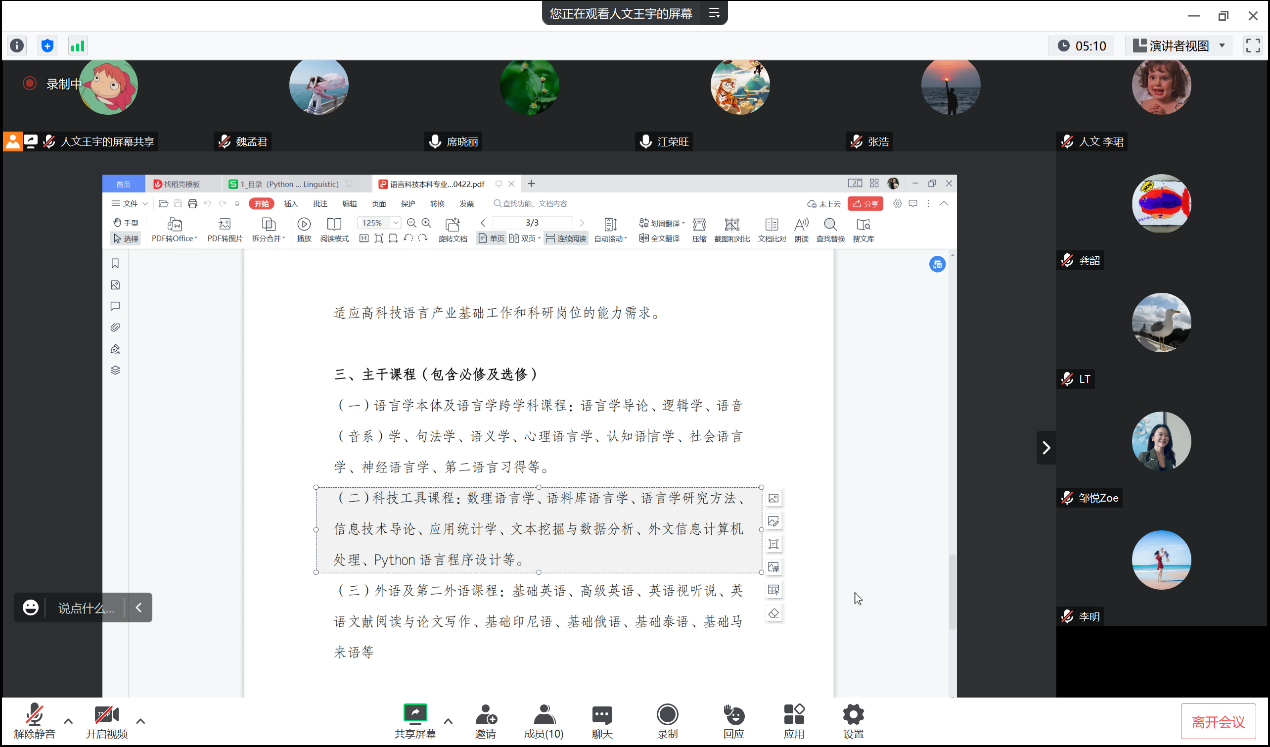Expand share options arrow beside 共享屏幕
Image resolution: width=1270 pixels, height=747 pixels.
447,721
